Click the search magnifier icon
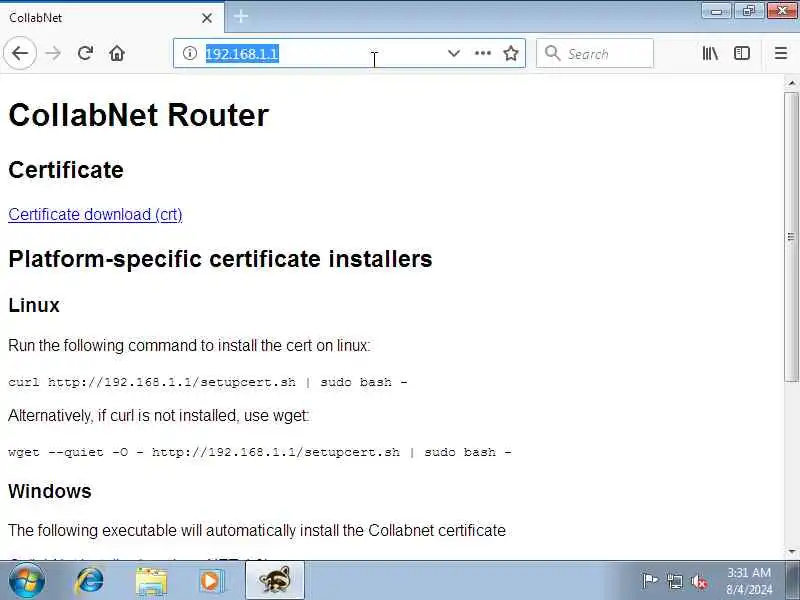The height and width of the screenshot is (600, 800). [552, 53]
